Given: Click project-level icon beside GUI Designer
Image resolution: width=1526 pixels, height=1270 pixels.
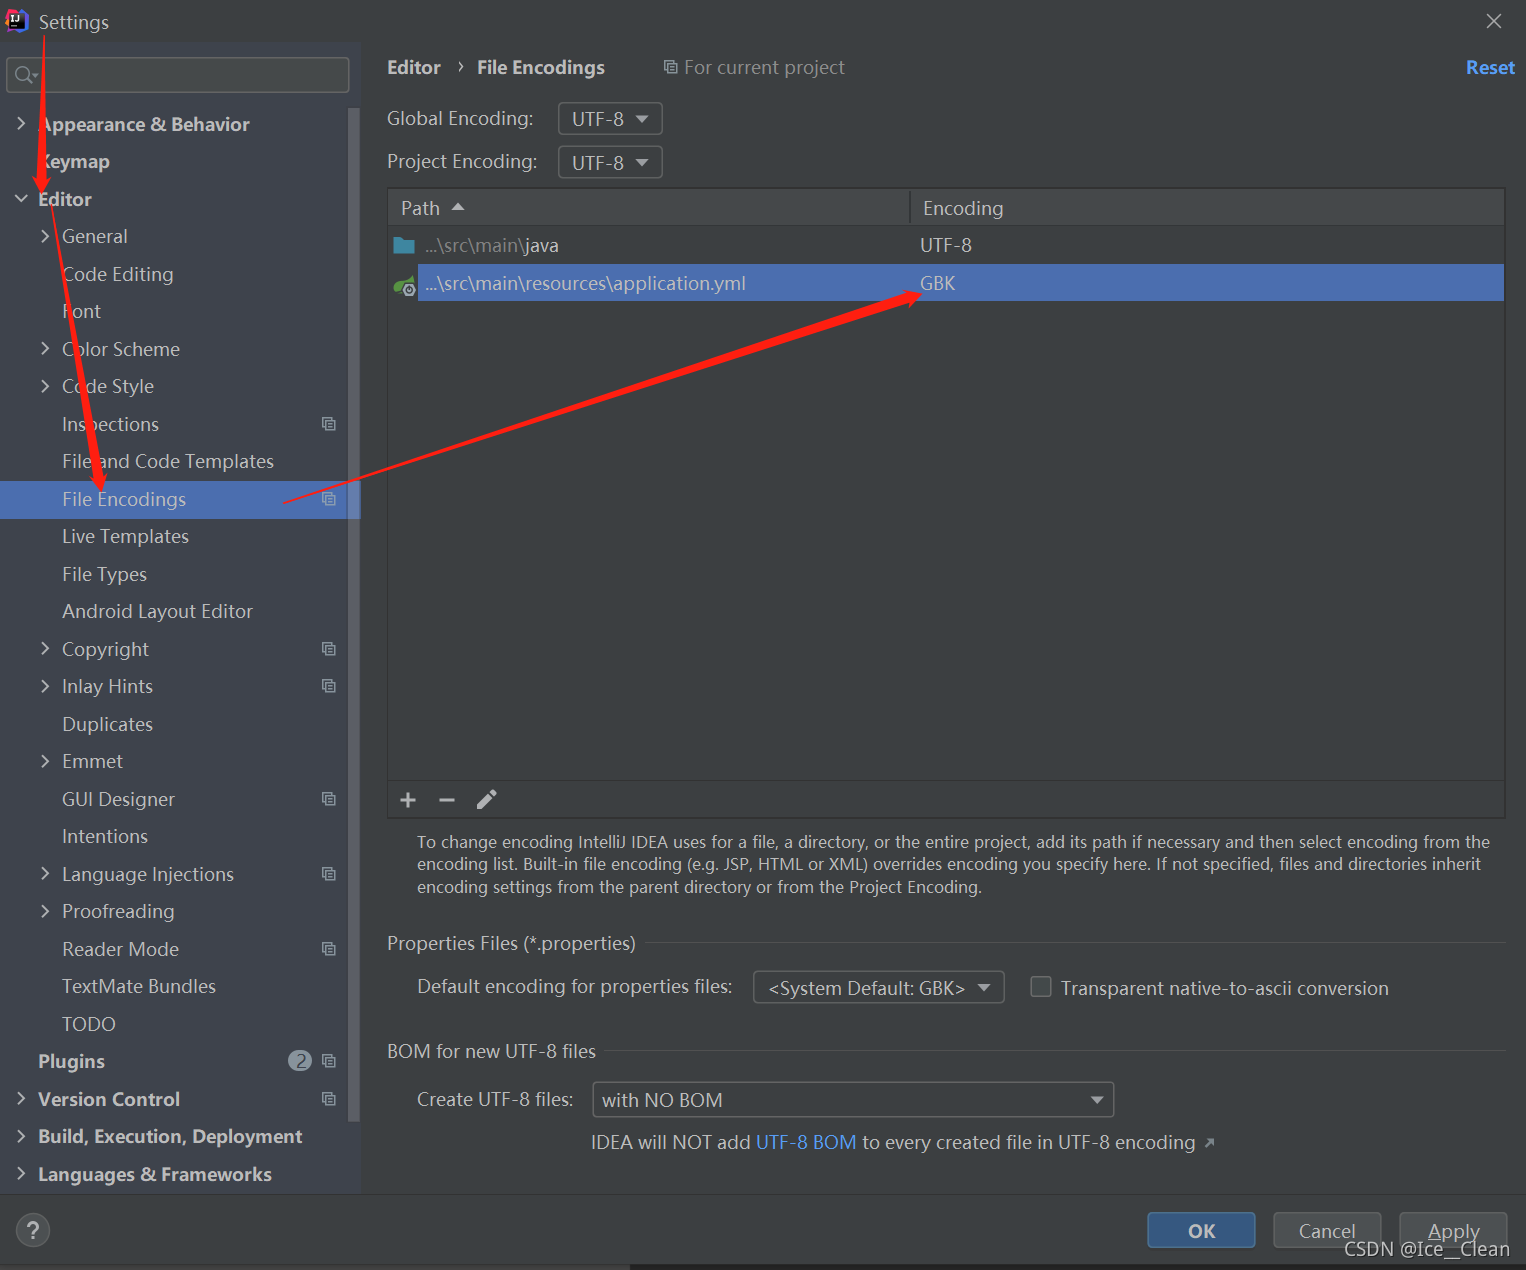Looking at the screenshot, I should 329,799.
